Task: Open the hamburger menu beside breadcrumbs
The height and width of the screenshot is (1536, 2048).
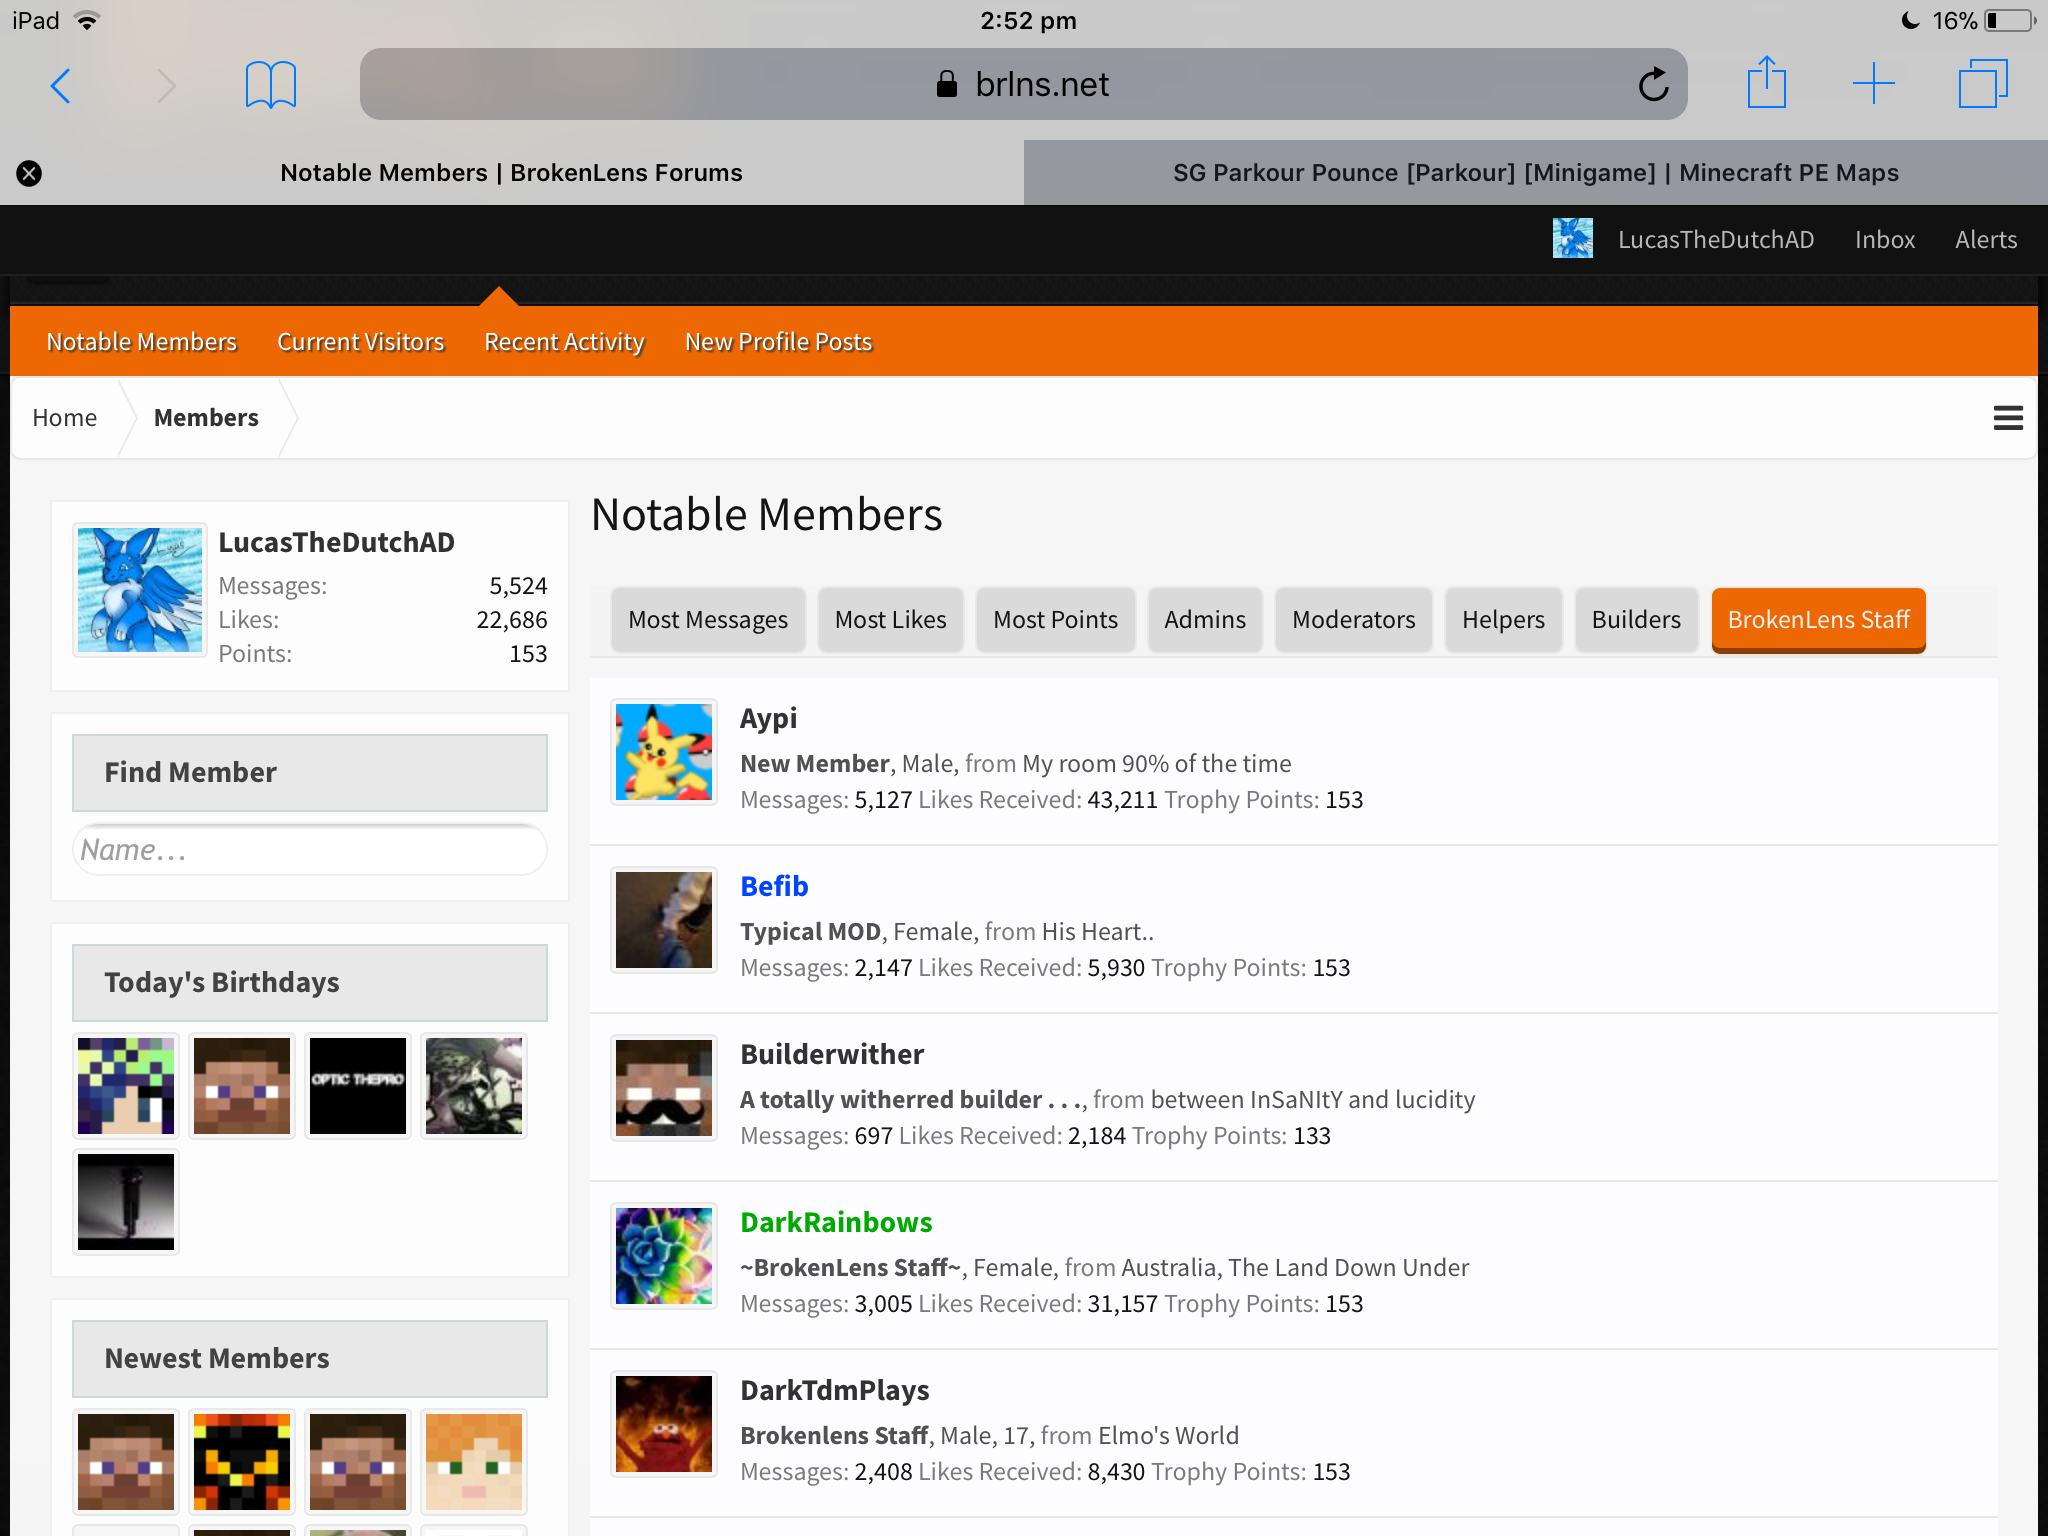Action: 2007,418
